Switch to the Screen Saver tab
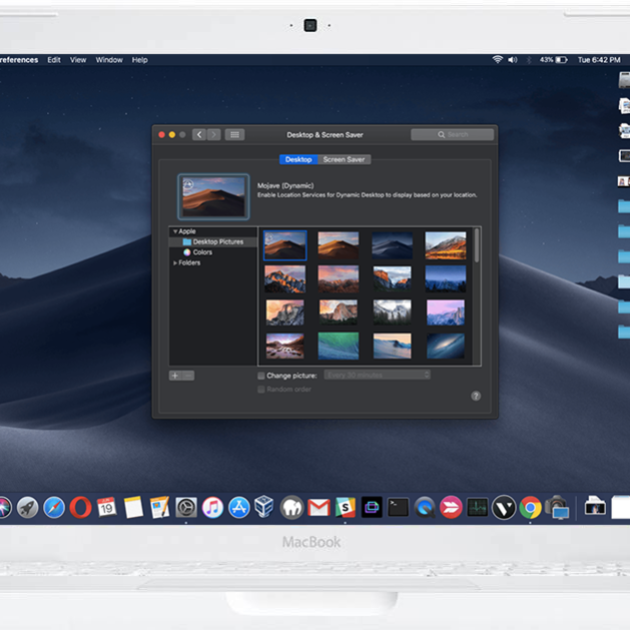The height and width of the screenshot is (630, 630). 344,159
